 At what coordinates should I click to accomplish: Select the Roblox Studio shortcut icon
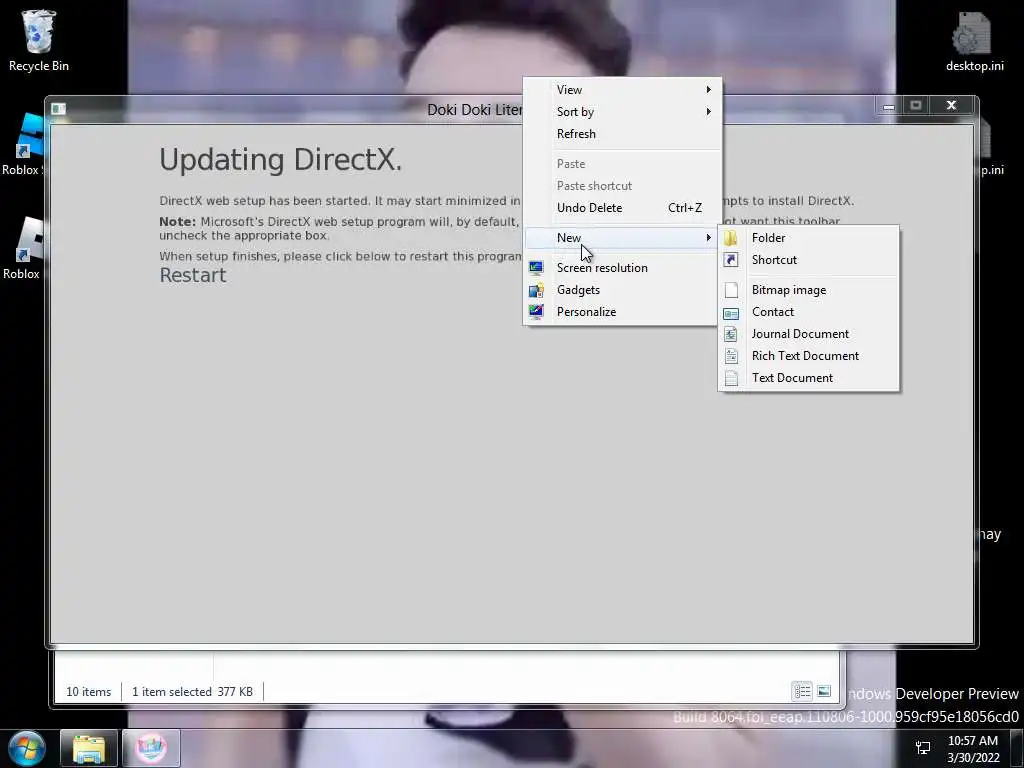[x=24, y=144]
